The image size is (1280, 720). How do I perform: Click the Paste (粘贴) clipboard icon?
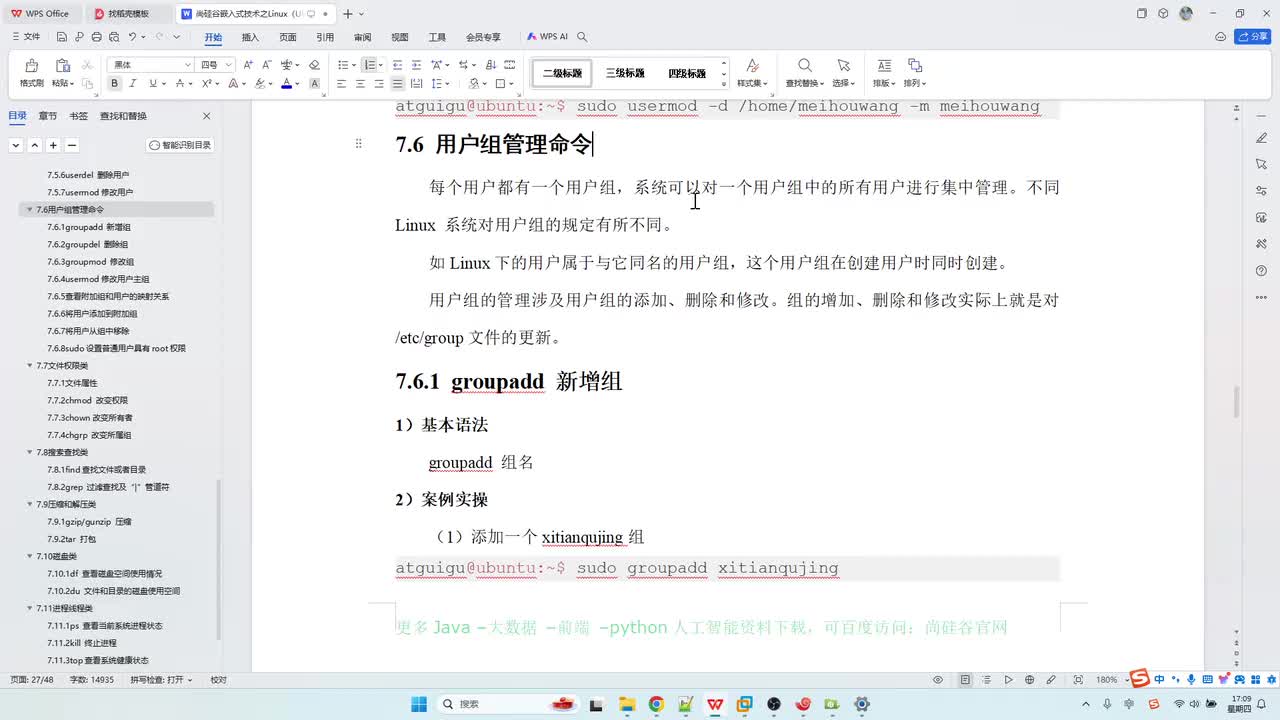(x=62, y=66)
